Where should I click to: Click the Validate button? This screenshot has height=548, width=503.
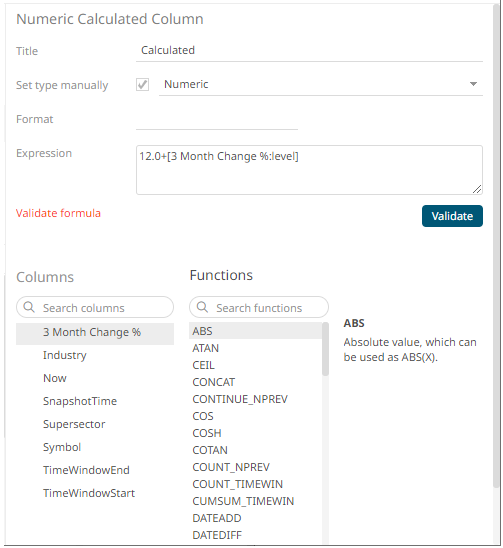point(452,216)
